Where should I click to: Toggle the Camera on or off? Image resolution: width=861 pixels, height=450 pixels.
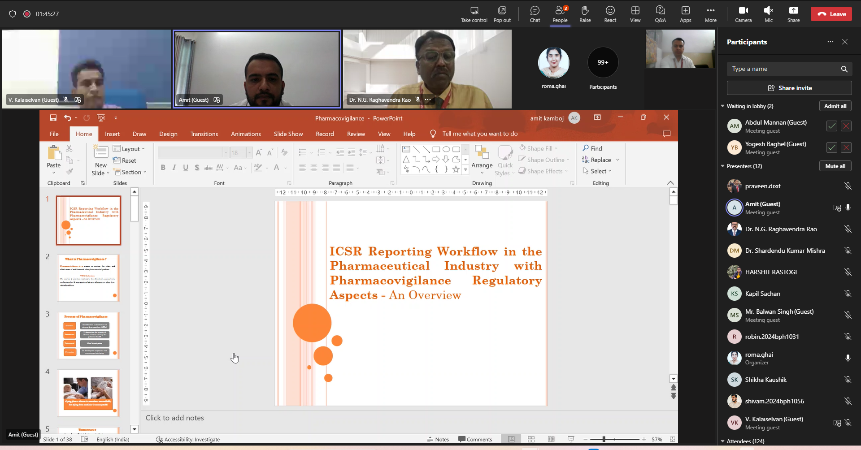(743, 13)
